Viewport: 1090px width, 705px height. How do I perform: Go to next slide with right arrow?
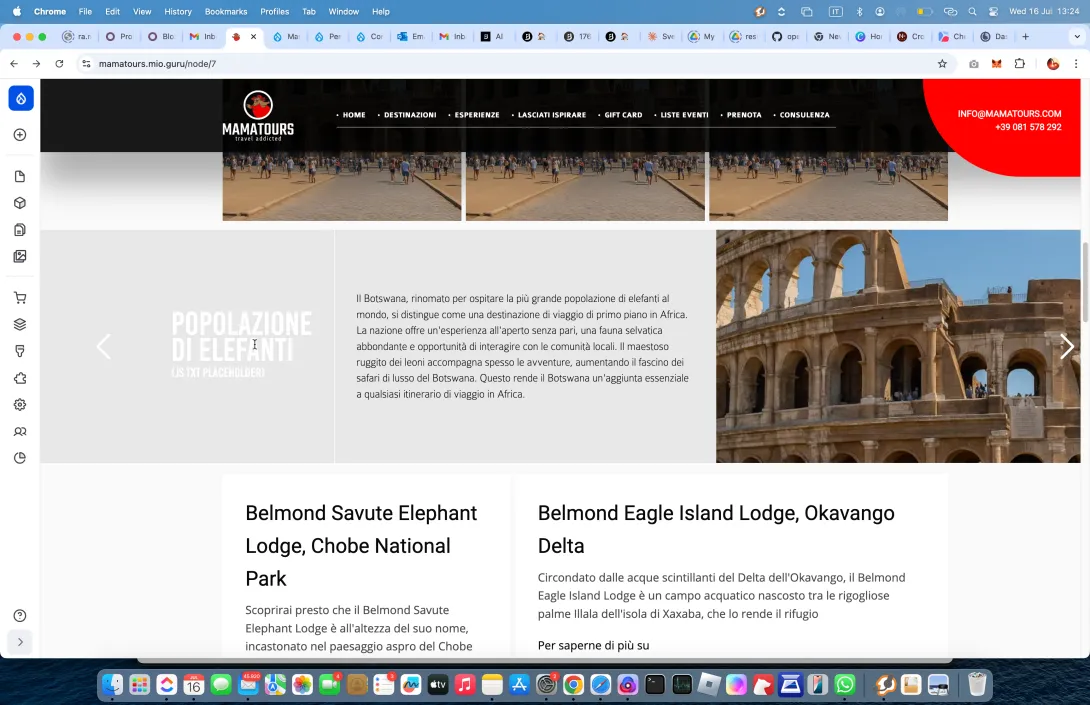[x=1067, y=347]
